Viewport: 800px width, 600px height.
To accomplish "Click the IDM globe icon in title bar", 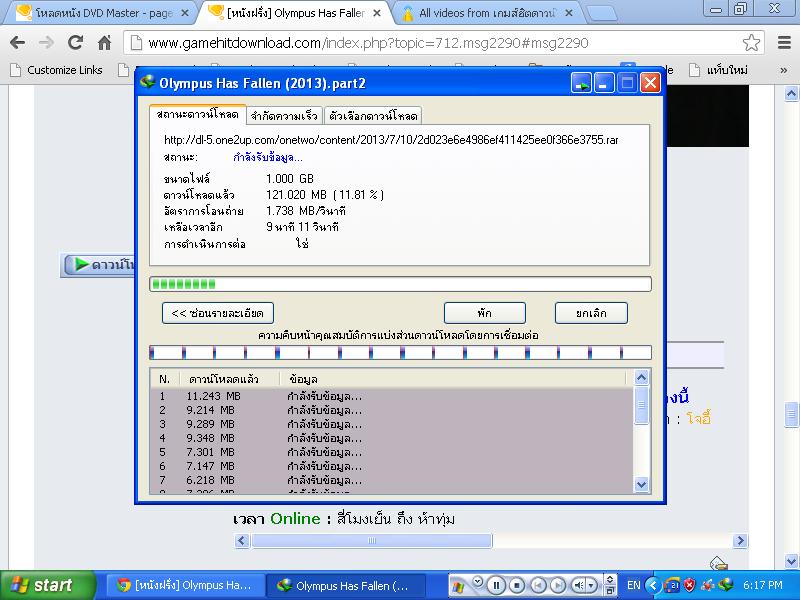I will pos(148,82).
